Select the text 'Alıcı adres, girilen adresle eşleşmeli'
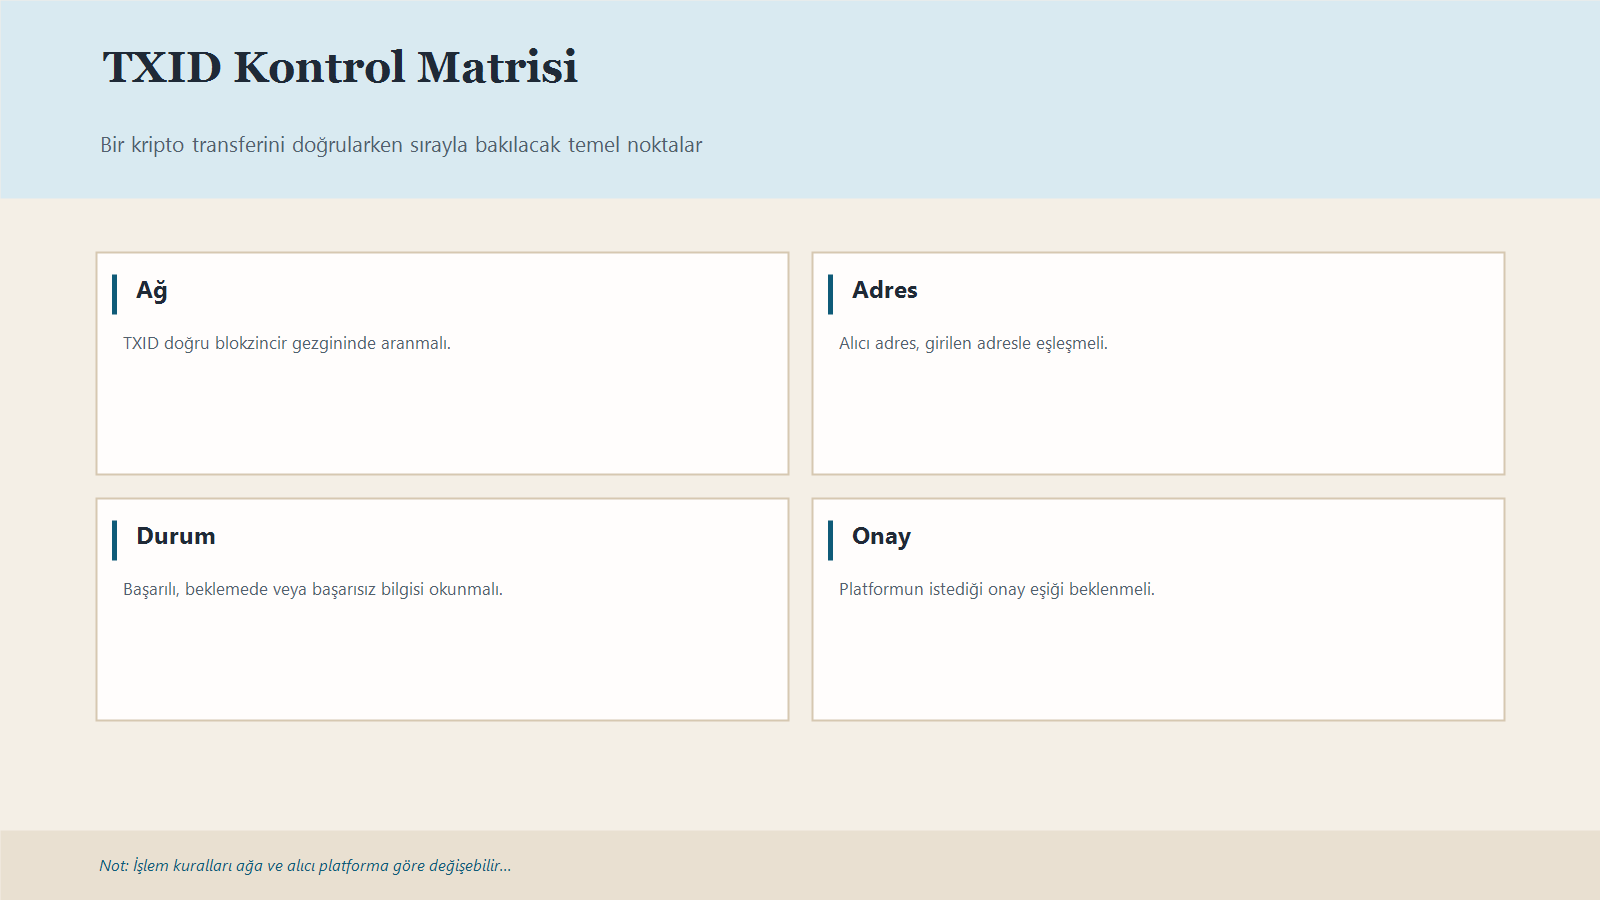 [973, 343]
